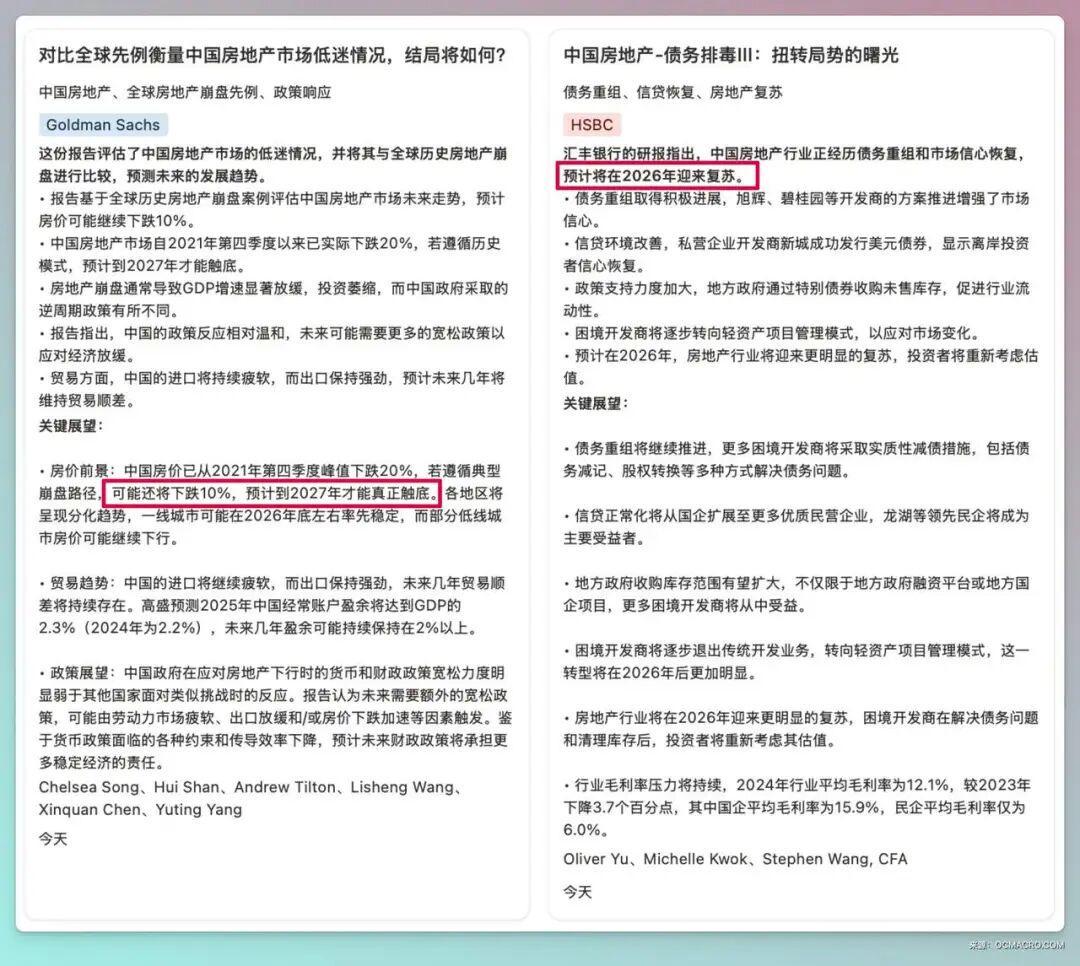Click 今天 date under Goldman Sachs card

pos(53,839)
